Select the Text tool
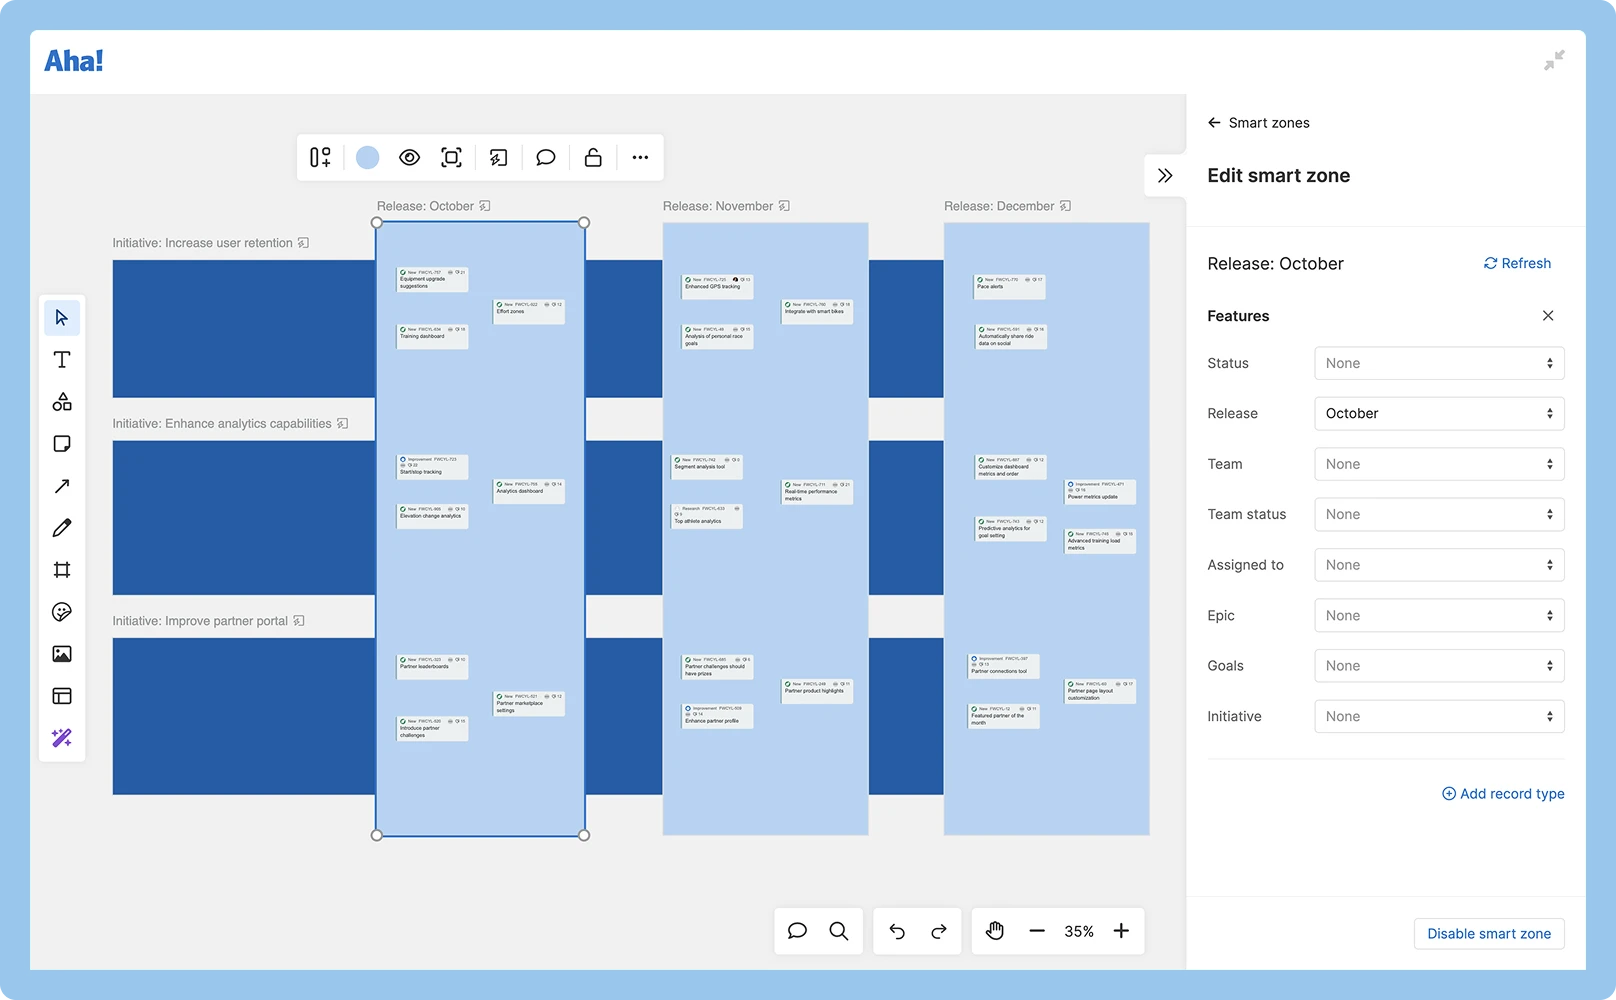Screen dimensions: 1616x1000 [x=62, y=359]
